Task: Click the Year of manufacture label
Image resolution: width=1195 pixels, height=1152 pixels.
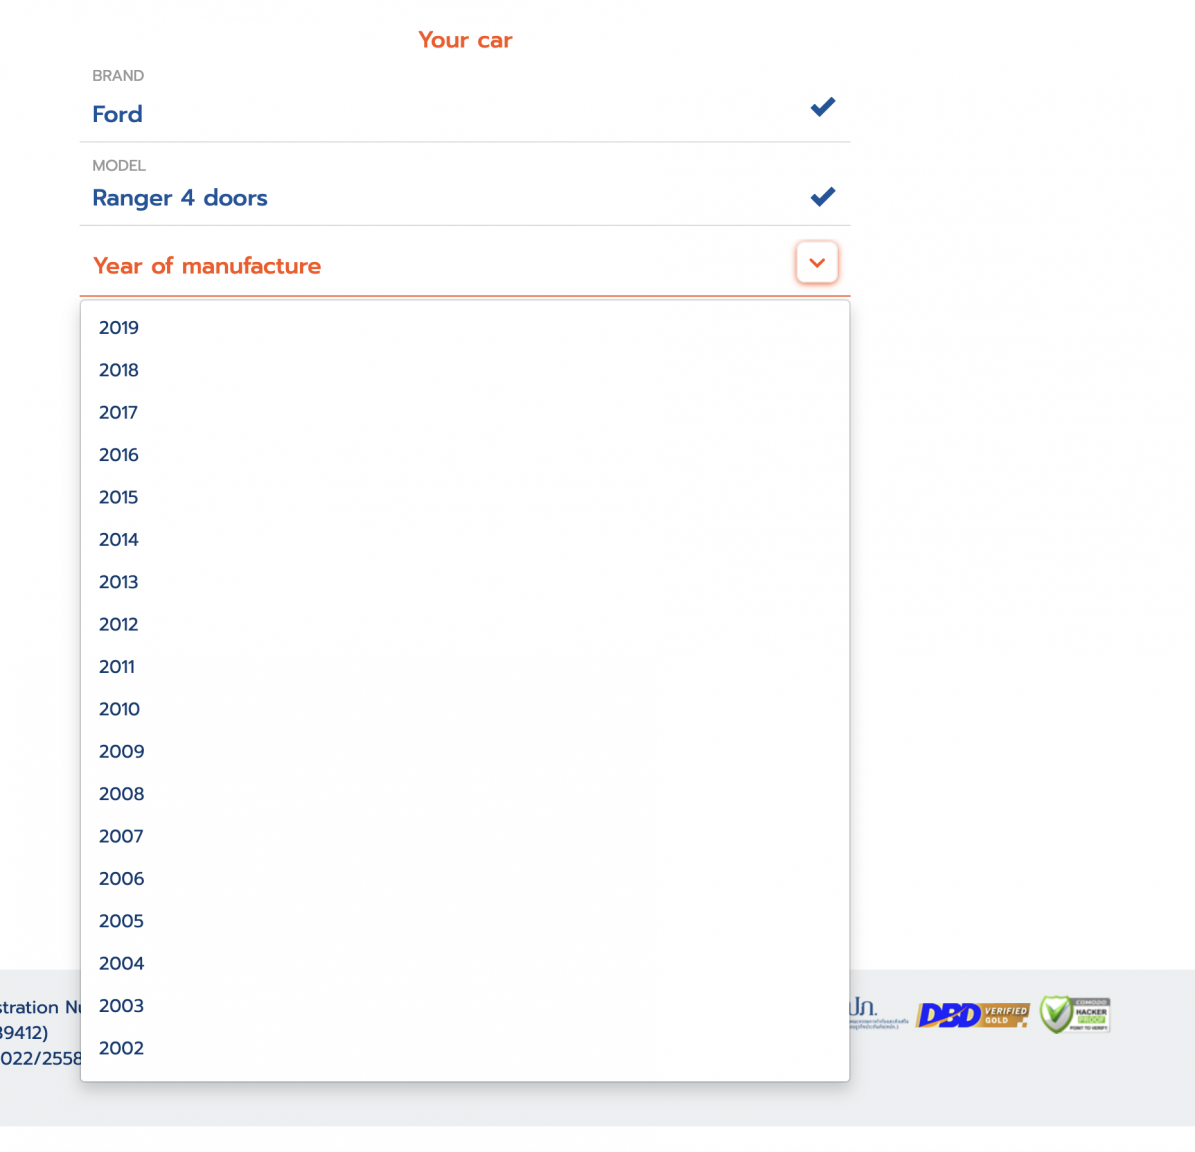Action: pos(207,266)
